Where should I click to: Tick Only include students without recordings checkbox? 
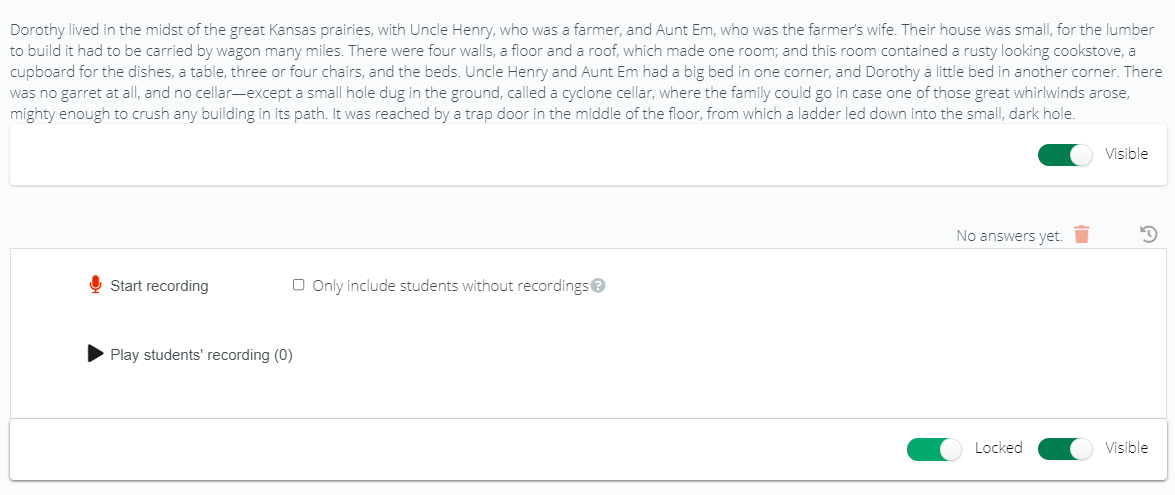pos(298,285)
